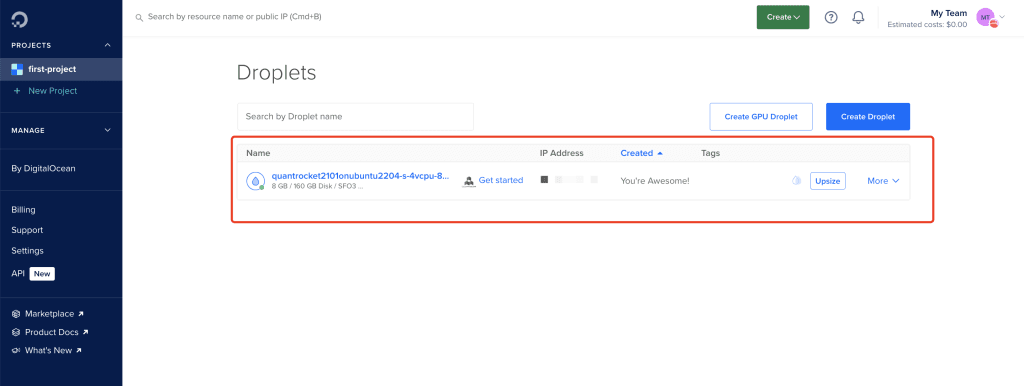Open the More dropdown for the droplet

tap(883, 181)
